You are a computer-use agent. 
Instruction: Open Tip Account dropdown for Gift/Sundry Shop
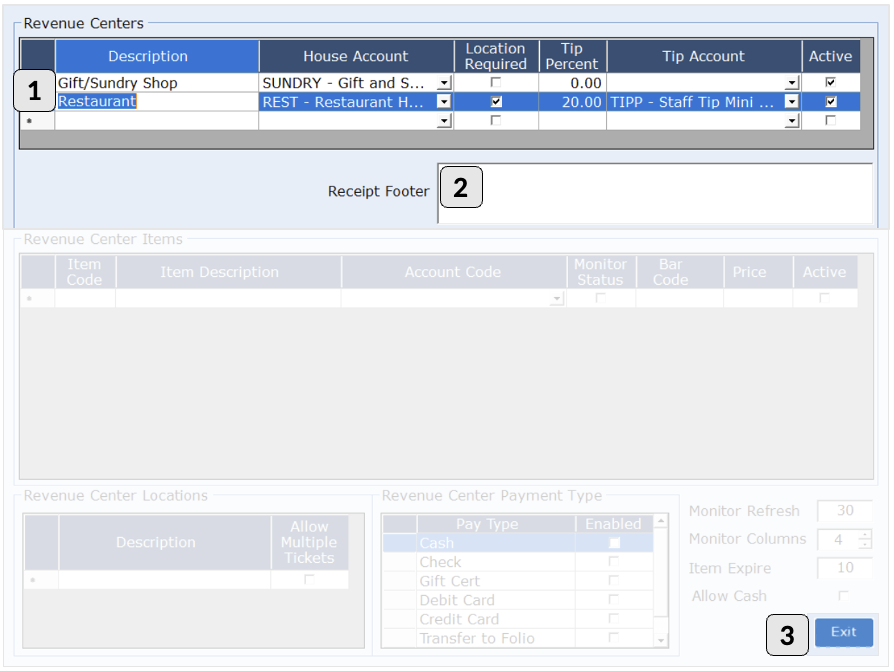coord(792,83)
